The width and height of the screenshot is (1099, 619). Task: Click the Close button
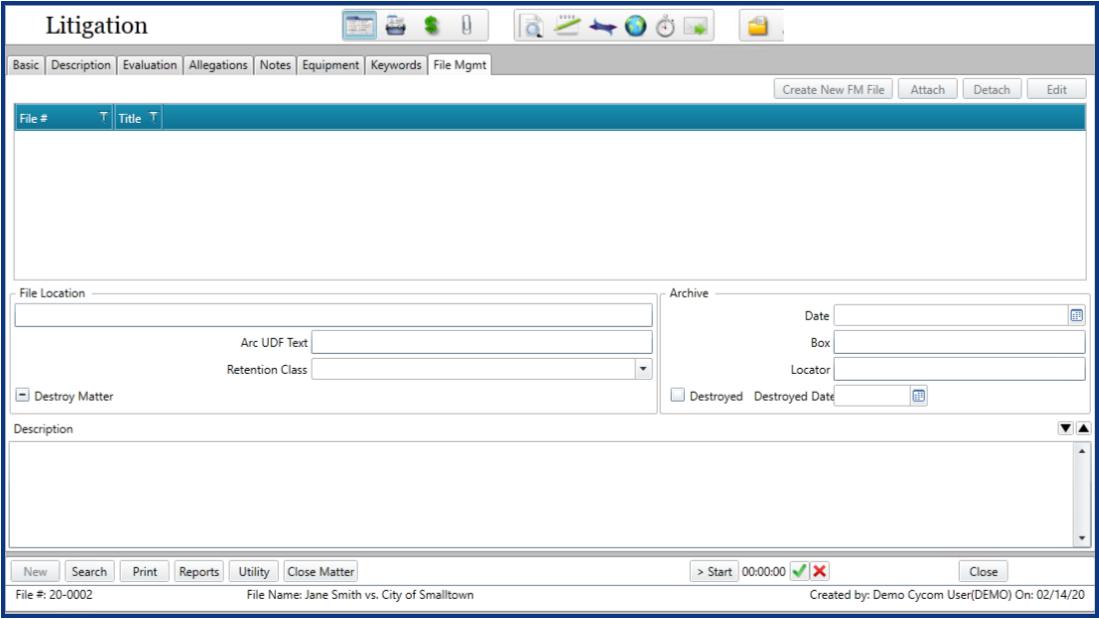click(x=983, y=571)
